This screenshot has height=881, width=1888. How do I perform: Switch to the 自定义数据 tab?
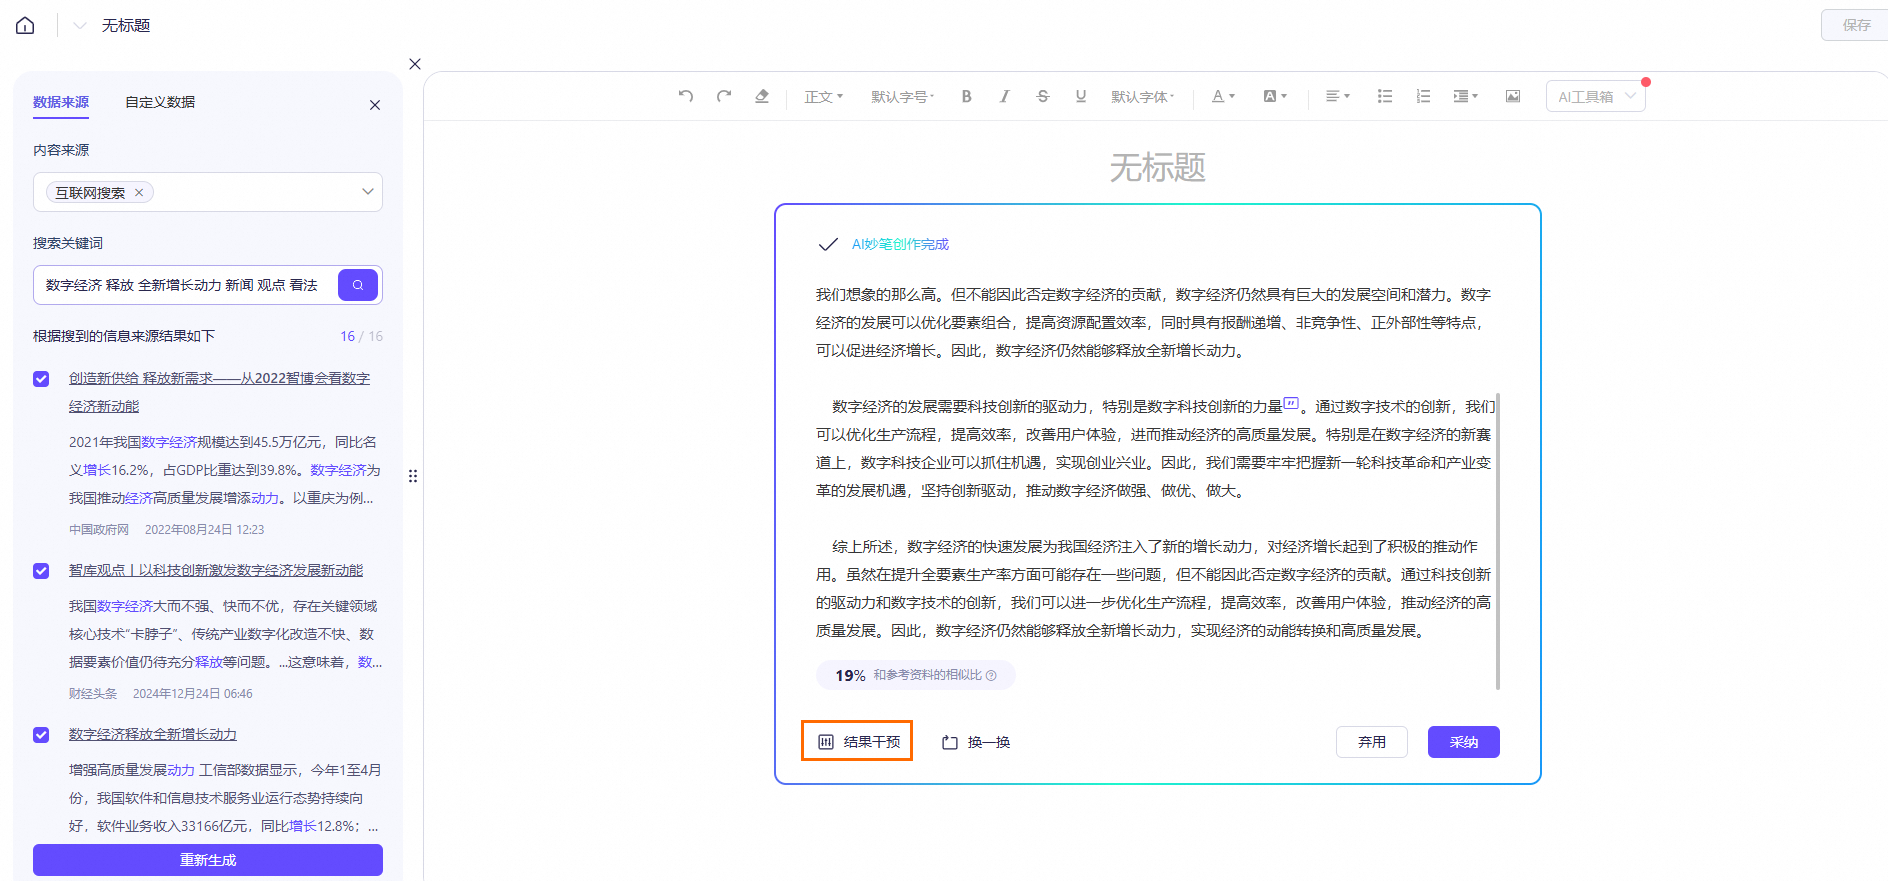160,102
